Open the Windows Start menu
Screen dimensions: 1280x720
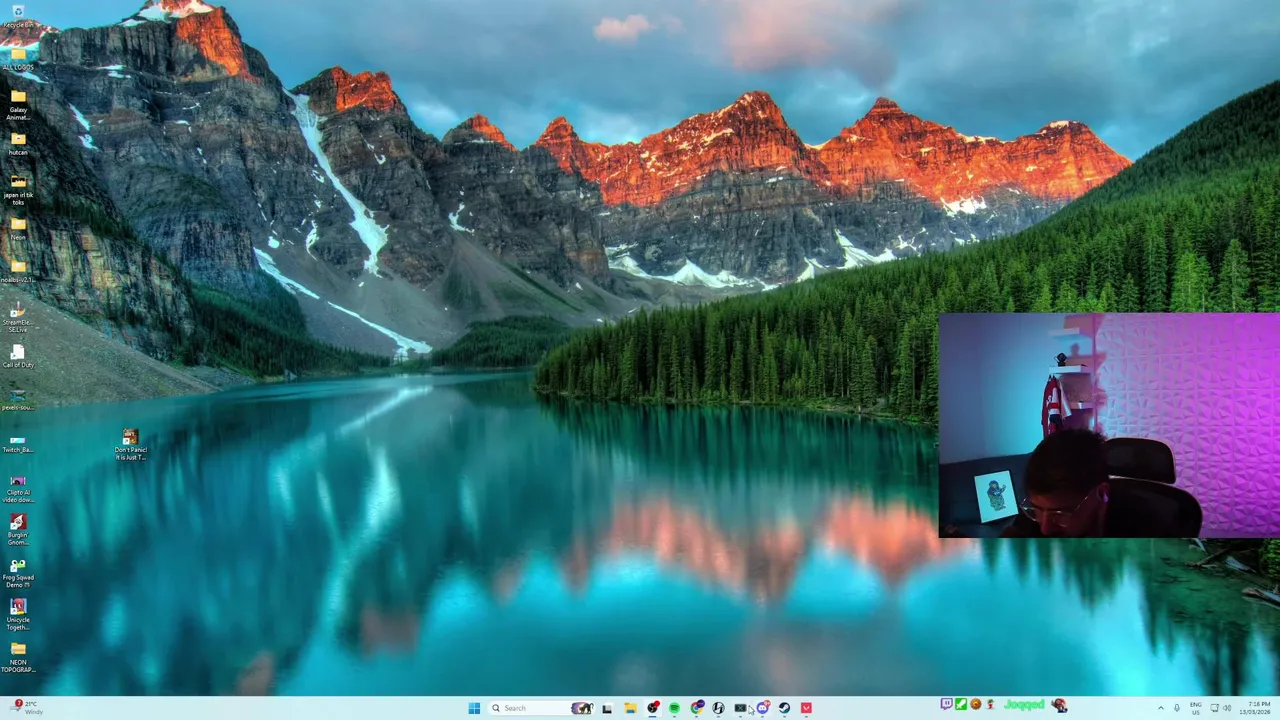click(474, 708)
